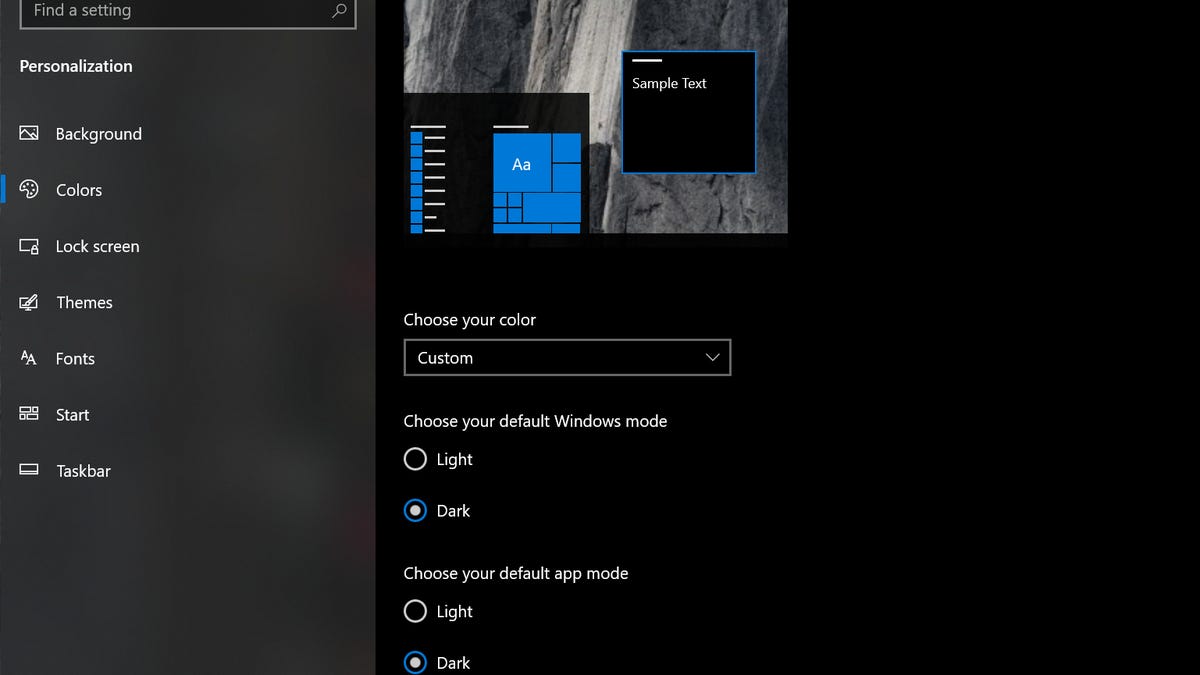Click the dropdown chevron next to Custom
1200x675 pixels.
point(712,357)
